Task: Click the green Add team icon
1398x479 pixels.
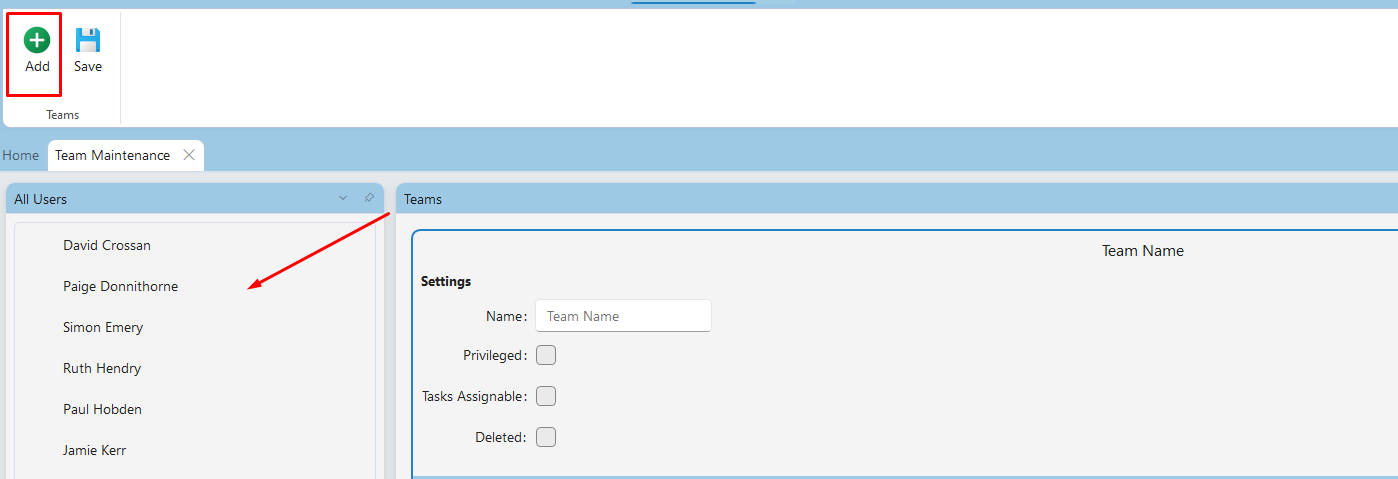Action: point(37,40)
